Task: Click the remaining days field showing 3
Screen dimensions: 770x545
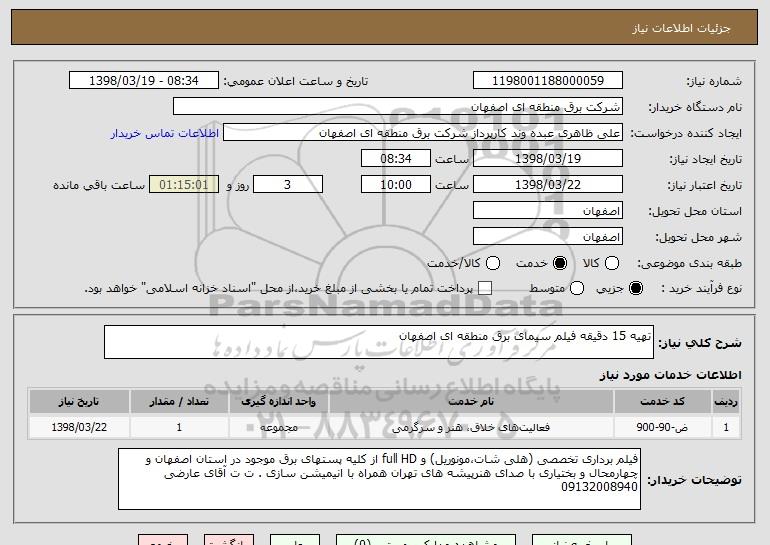Action: [x=288, y=185]
